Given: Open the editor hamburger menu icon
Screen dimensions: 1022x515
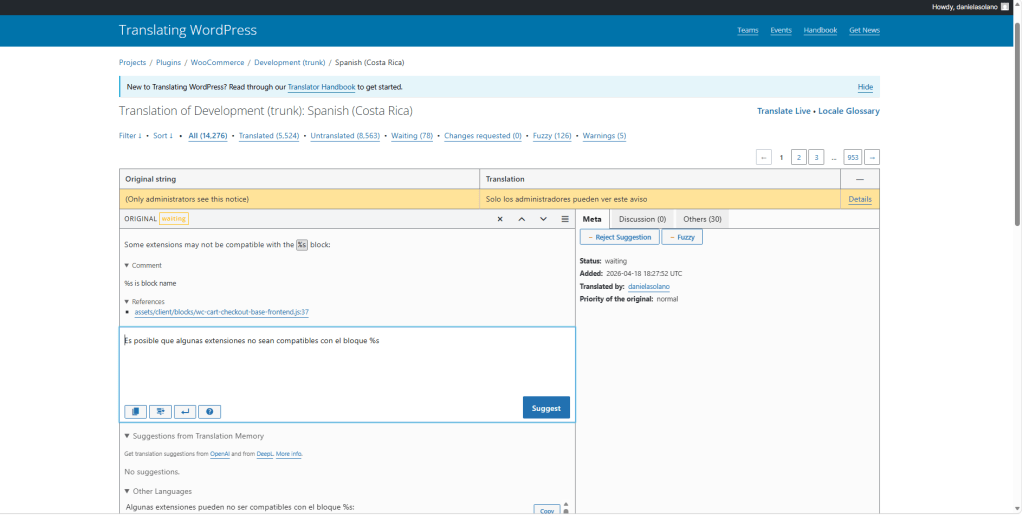Looking at the screenshot, I should click(x=565, y=219).
